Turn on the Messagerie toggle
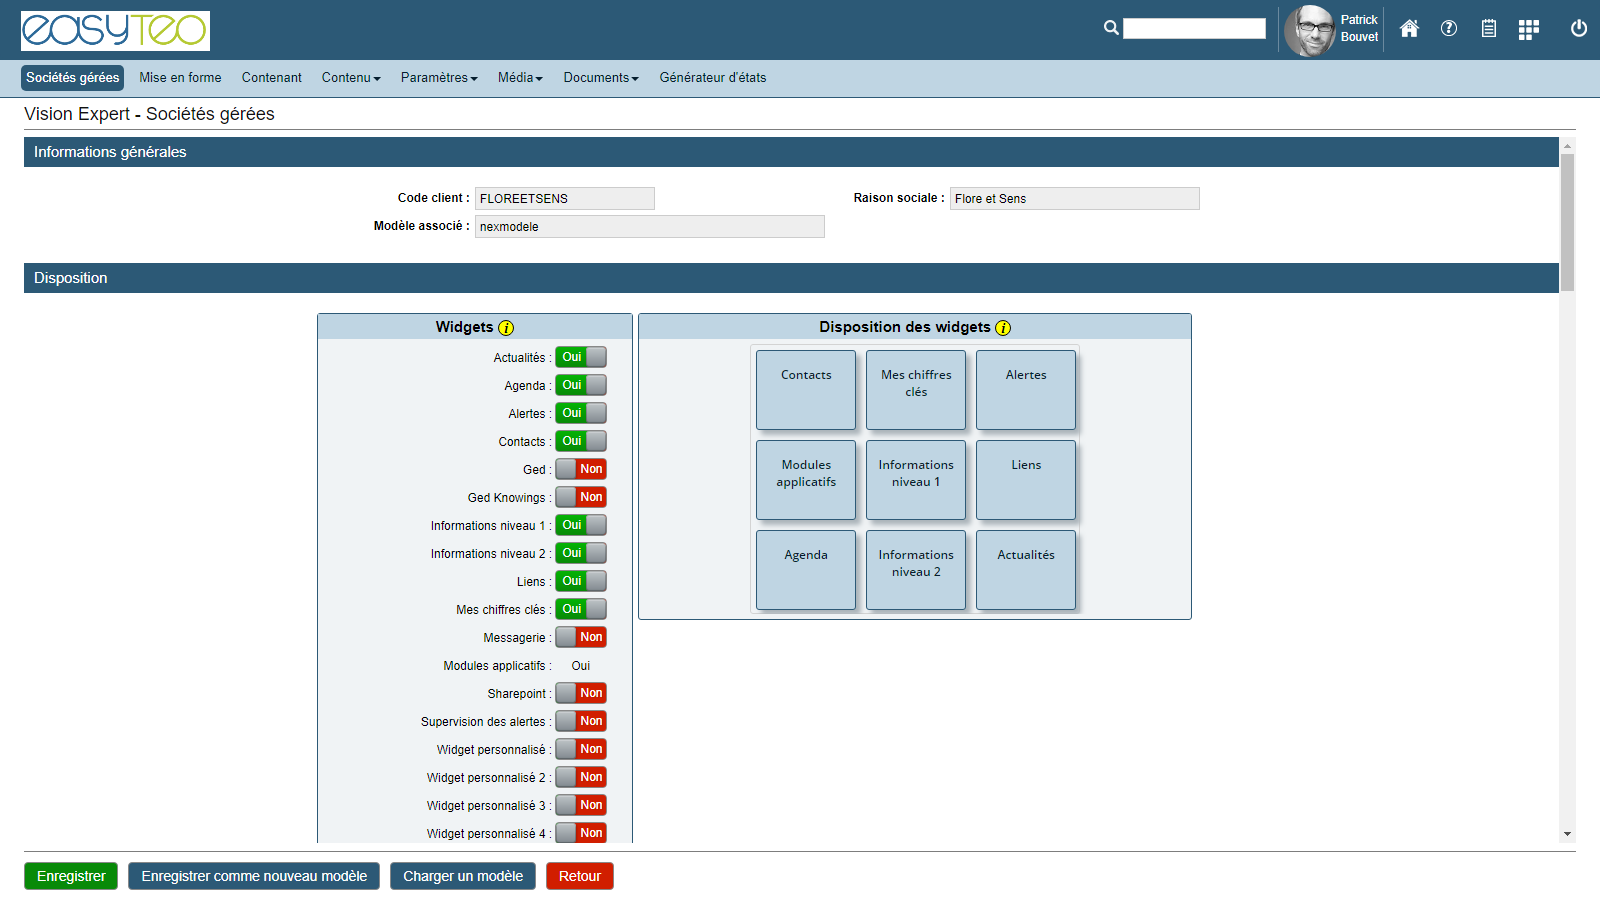This screenshot has height=900, width=1600. (x=581, y=637)
